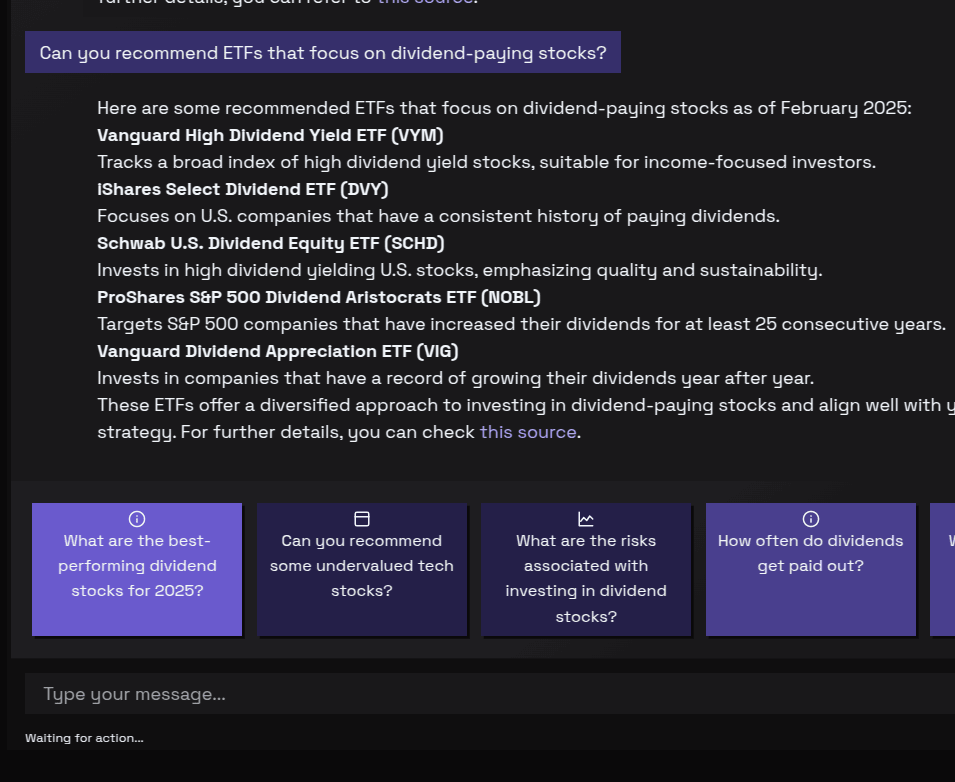Image resolution: width=955 pixels, height=782 pixels.
Task: Click the Vanguard Dividend Appreciation ETF heading
Action: click(276, 351)
